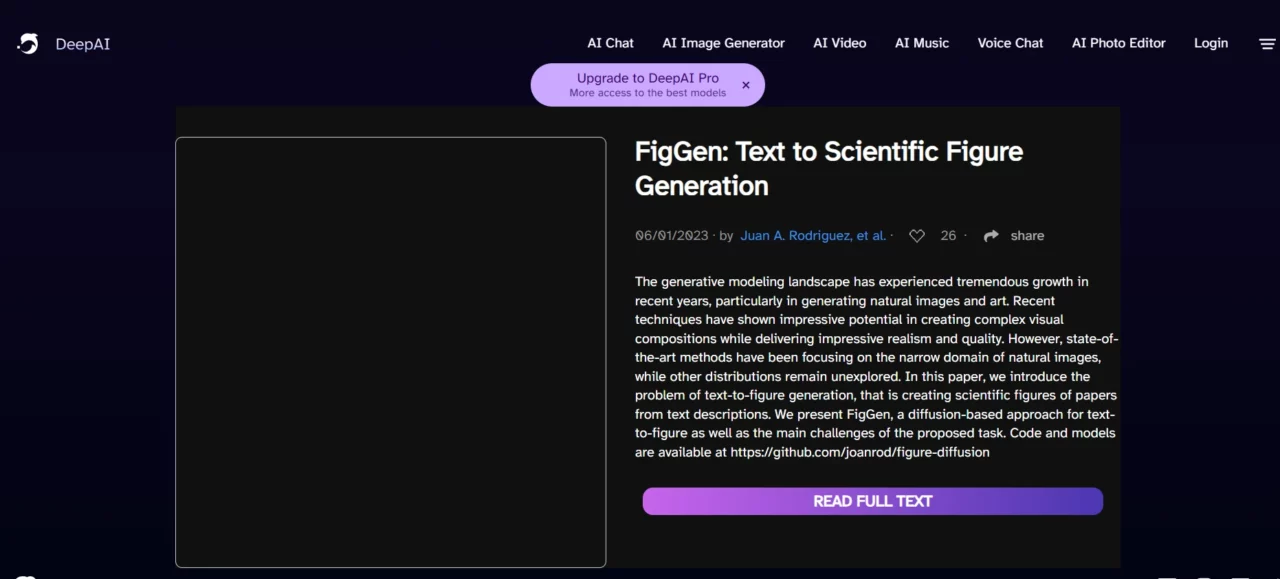This screenshot has width=1280, height=579.
Task: Click the READ FULL TEXT button
Action: [872, 501]
